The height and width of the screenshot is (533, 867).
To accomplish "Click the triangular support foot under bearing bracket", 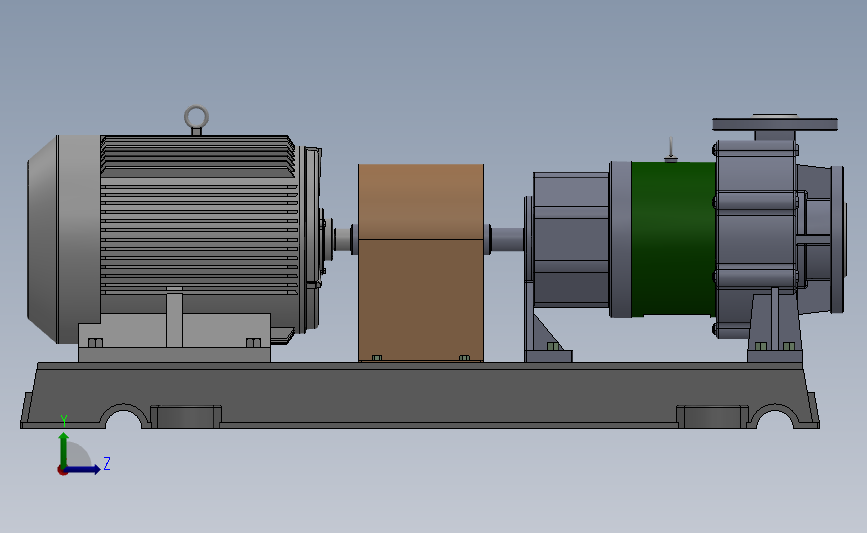I will click(547, 338).
